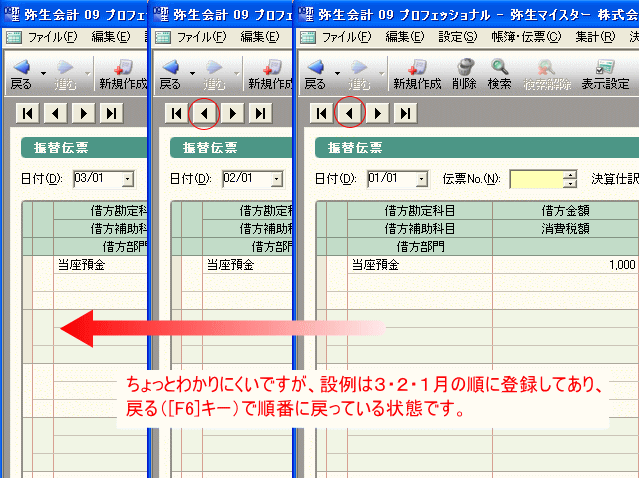639x478 pixels.
Task: Open the date dropdown showing 01/01
Action: coord(419,179)
